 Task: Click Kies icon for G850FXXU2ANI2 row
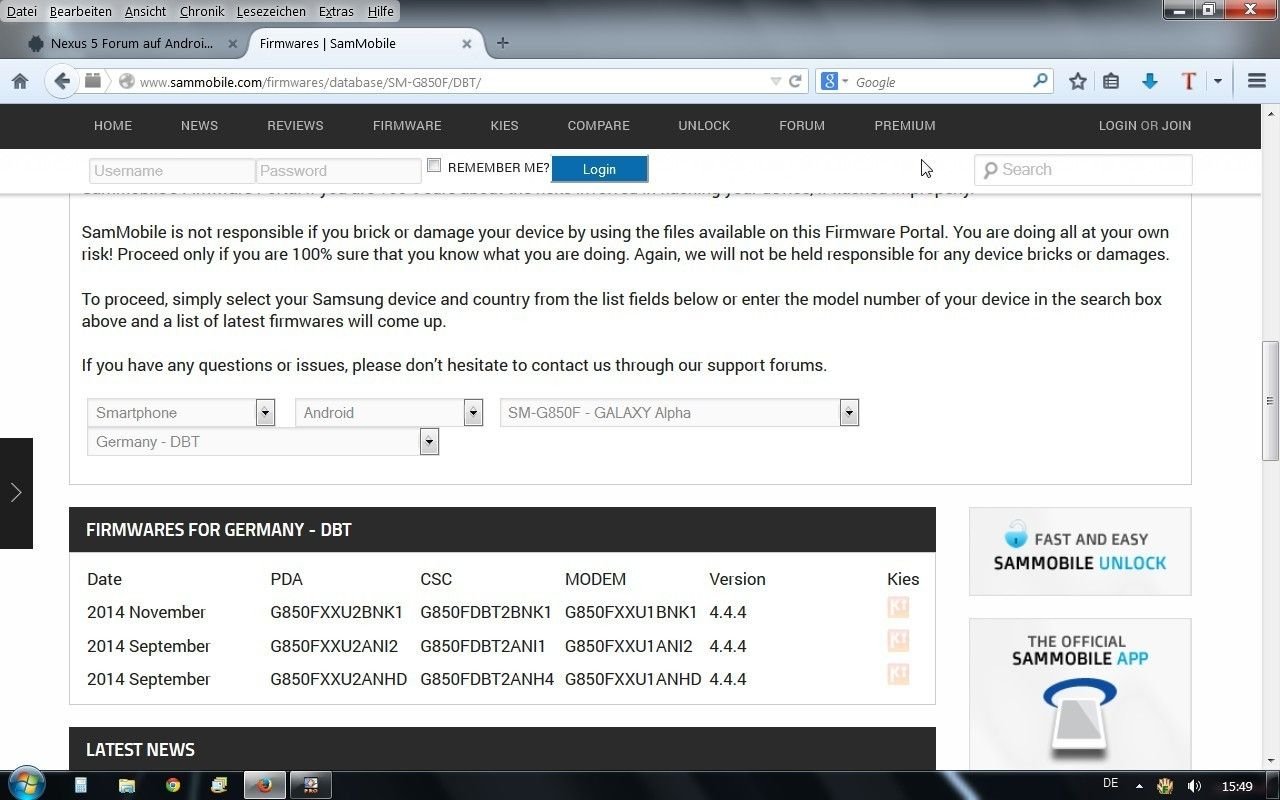point(898,640)
